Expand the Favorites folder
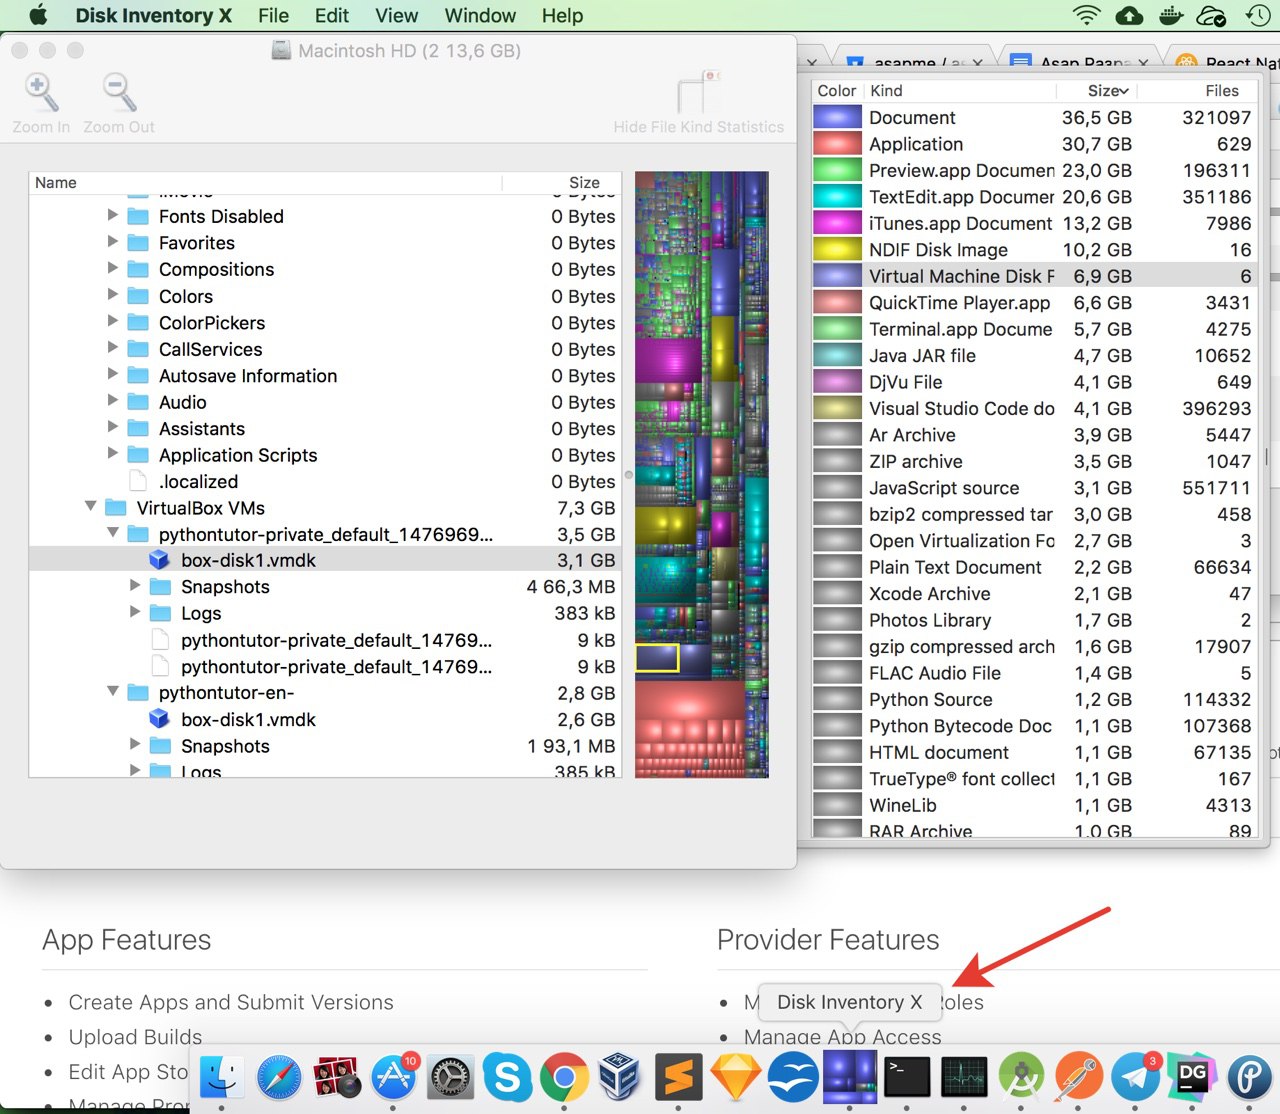The width and height of the screenshot is (1280, 1114). pyautogui.click(x=112, y=242)
